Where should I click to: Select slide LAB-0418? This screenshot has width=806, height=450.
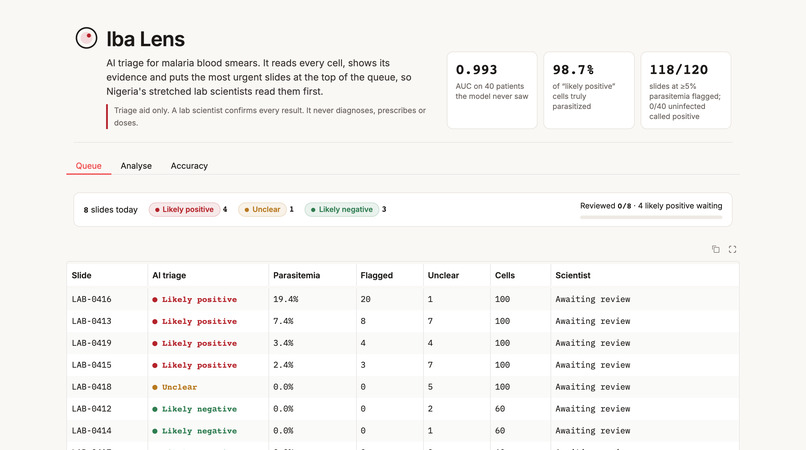pyautogui.click(x=91, y=387)
